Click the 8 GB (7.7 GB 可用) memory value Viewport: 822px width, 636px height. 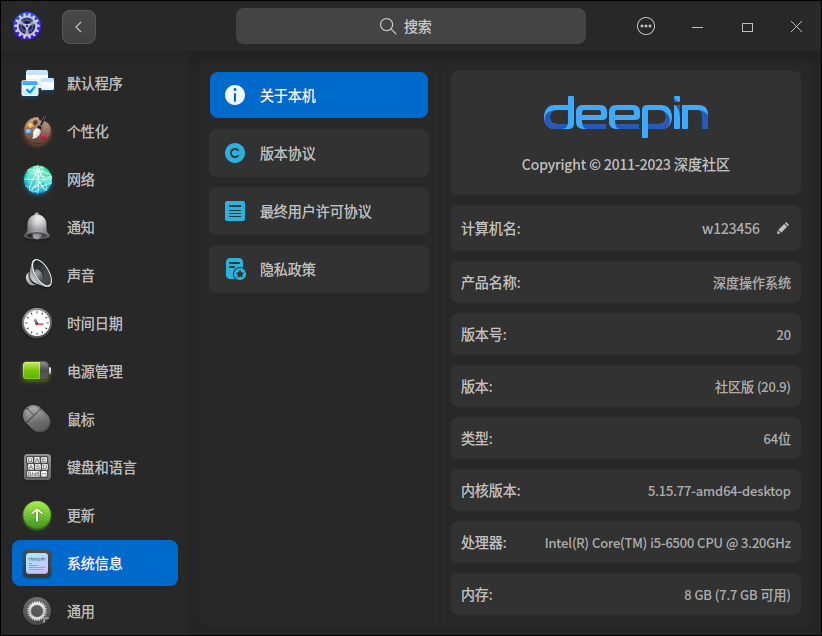[x=737, y=595]
